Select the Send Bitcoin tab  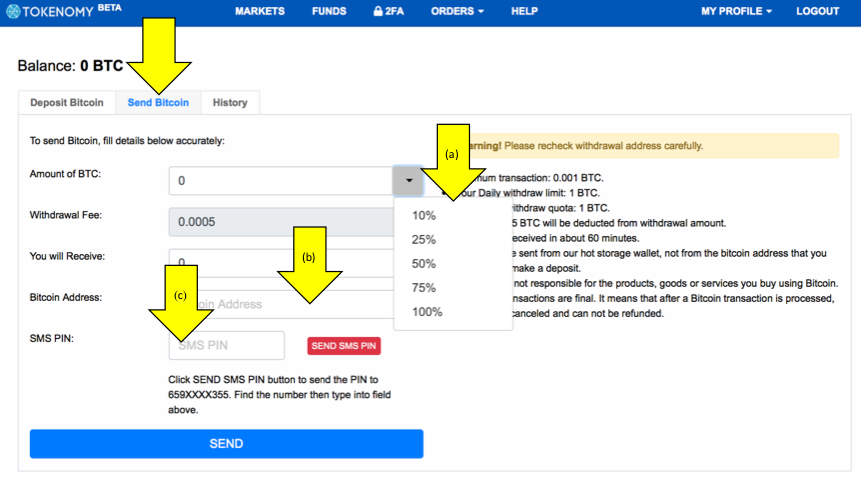[x=158, y=103]
